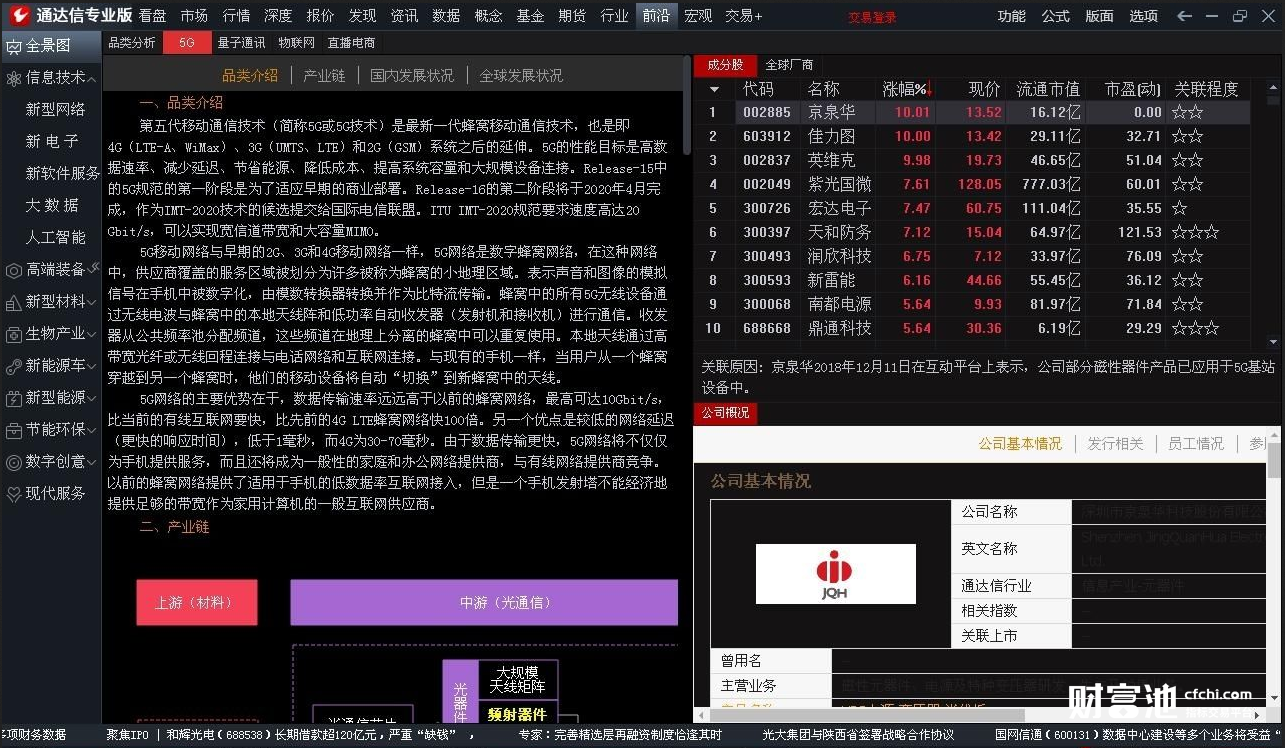The width and height of the screenshot is (1285, 748).
Task: Click the 通达信 red logo icon
Action: tap(19, 15)
